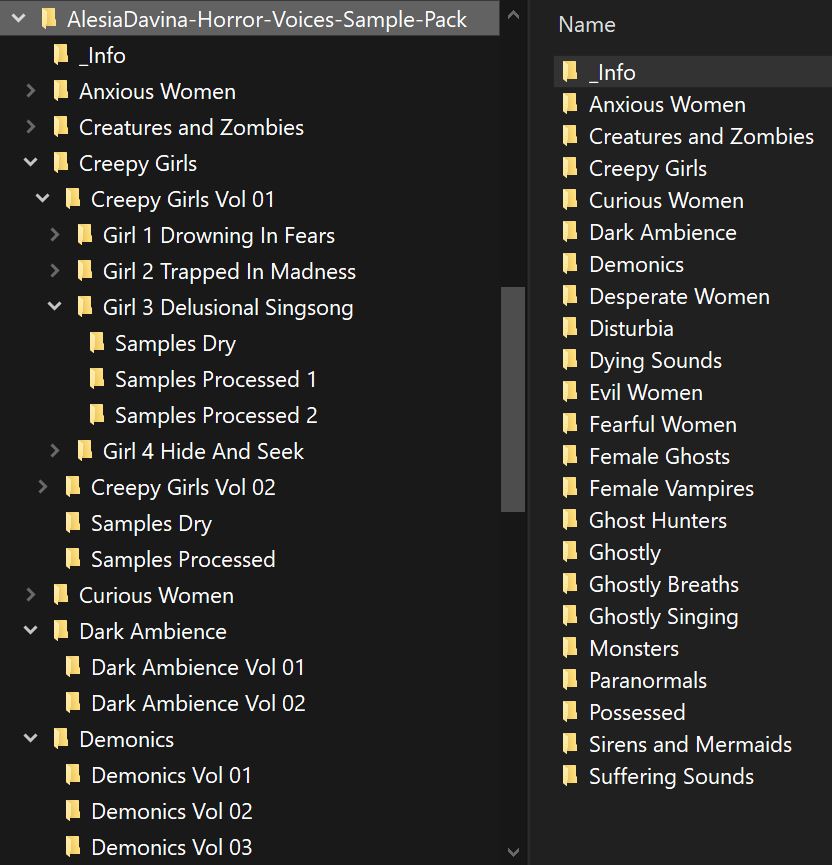Select 'Girl 1 Drowning In Fears' label
The width and height of the screenshot is (832, 865).
pos(218,235)
